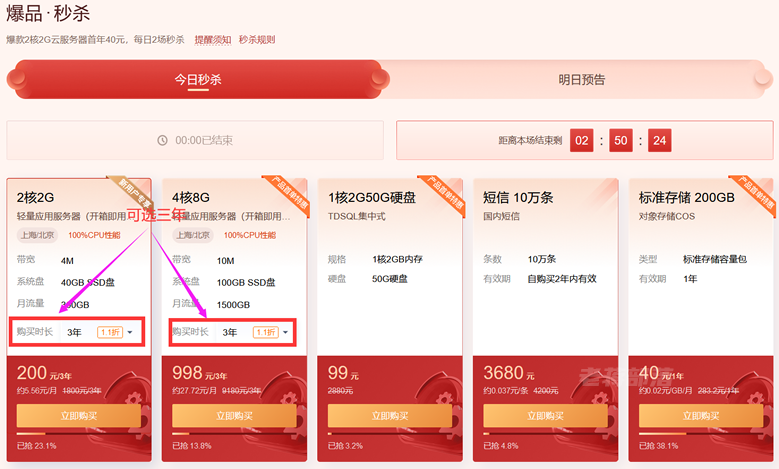Viewport: 779px width, 469px height.
Task: Click the 1.1折 badge on 2核2G card
Action: click(110, 332)
